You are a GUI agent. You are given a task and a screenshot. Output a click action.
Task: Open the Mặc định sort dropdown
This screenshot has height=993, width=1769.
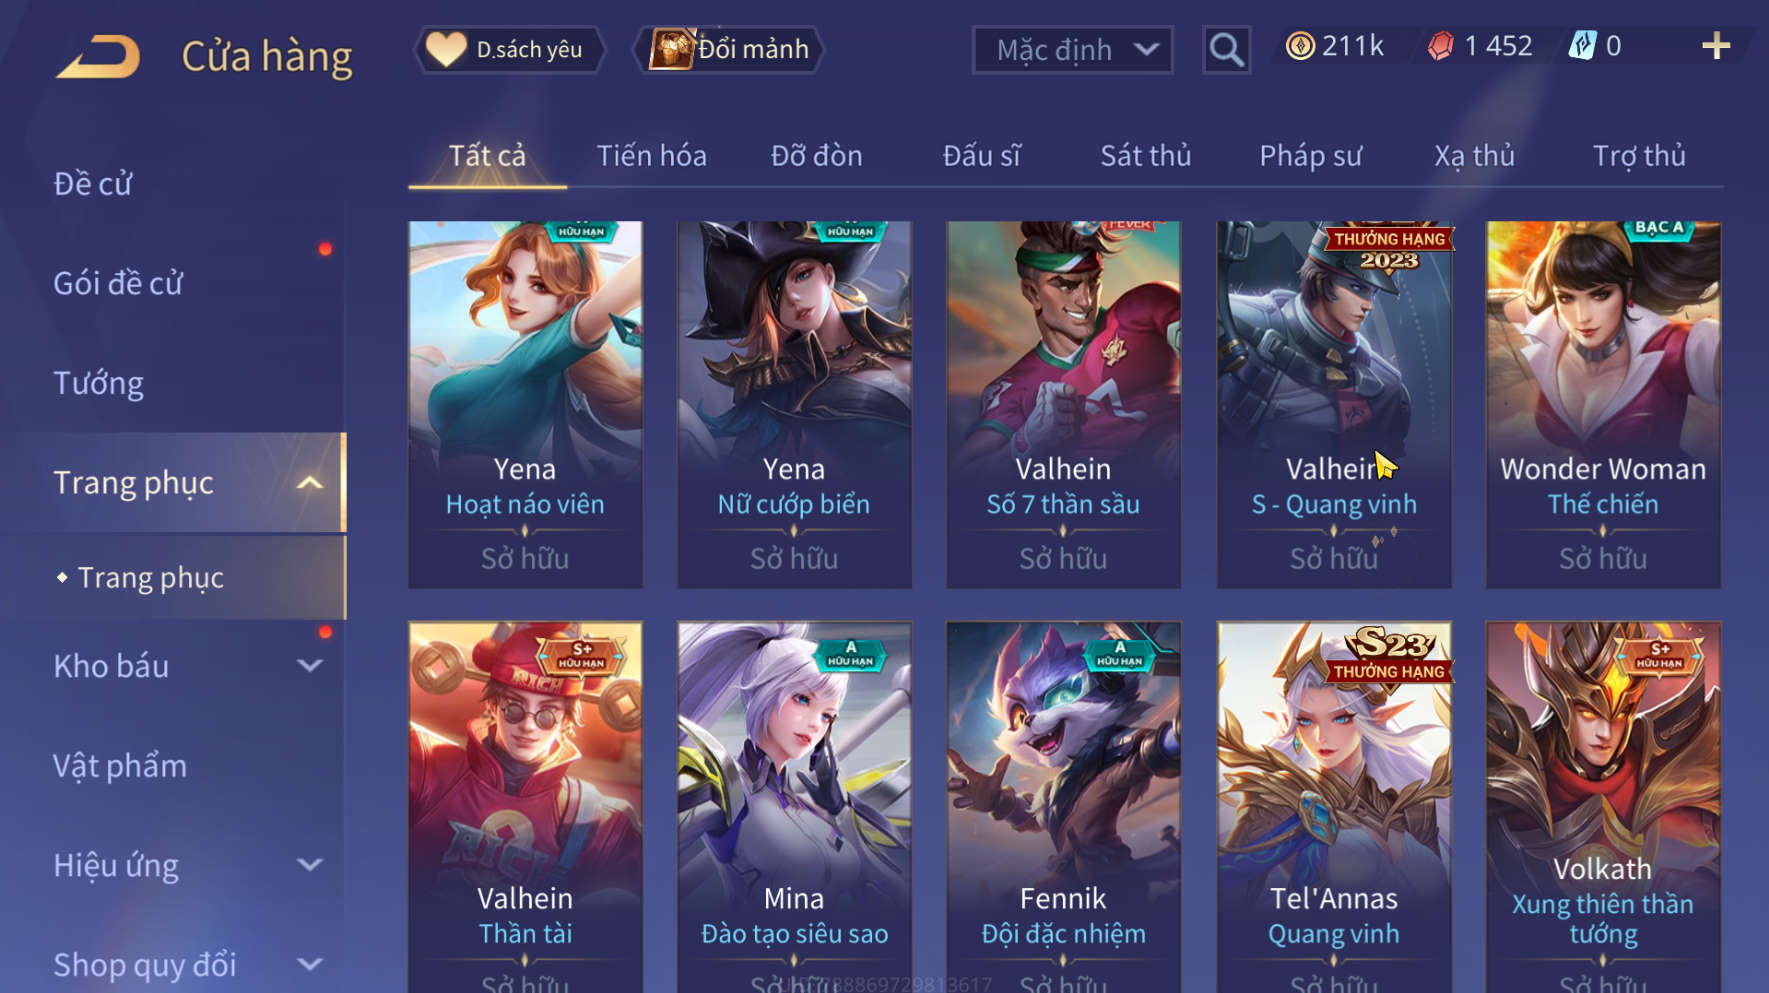coord(1072,49)
